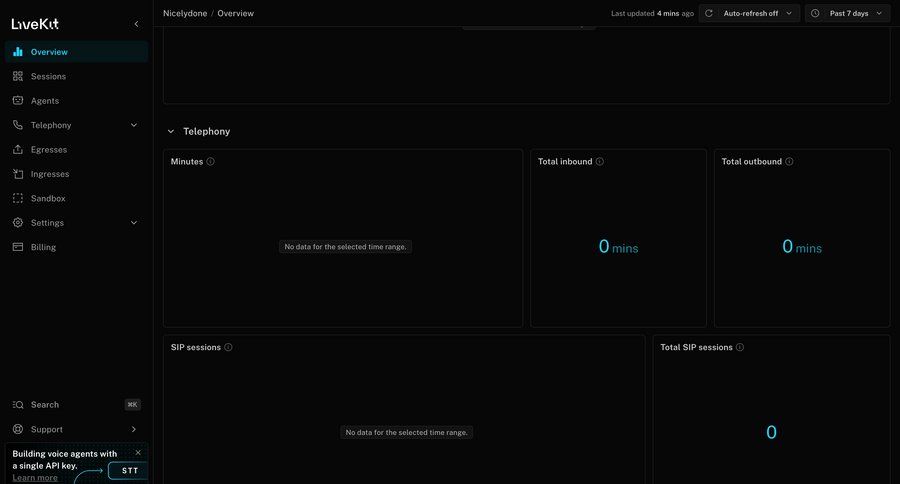Click the Egresses upload icon
900x484 pixels.
18,149
